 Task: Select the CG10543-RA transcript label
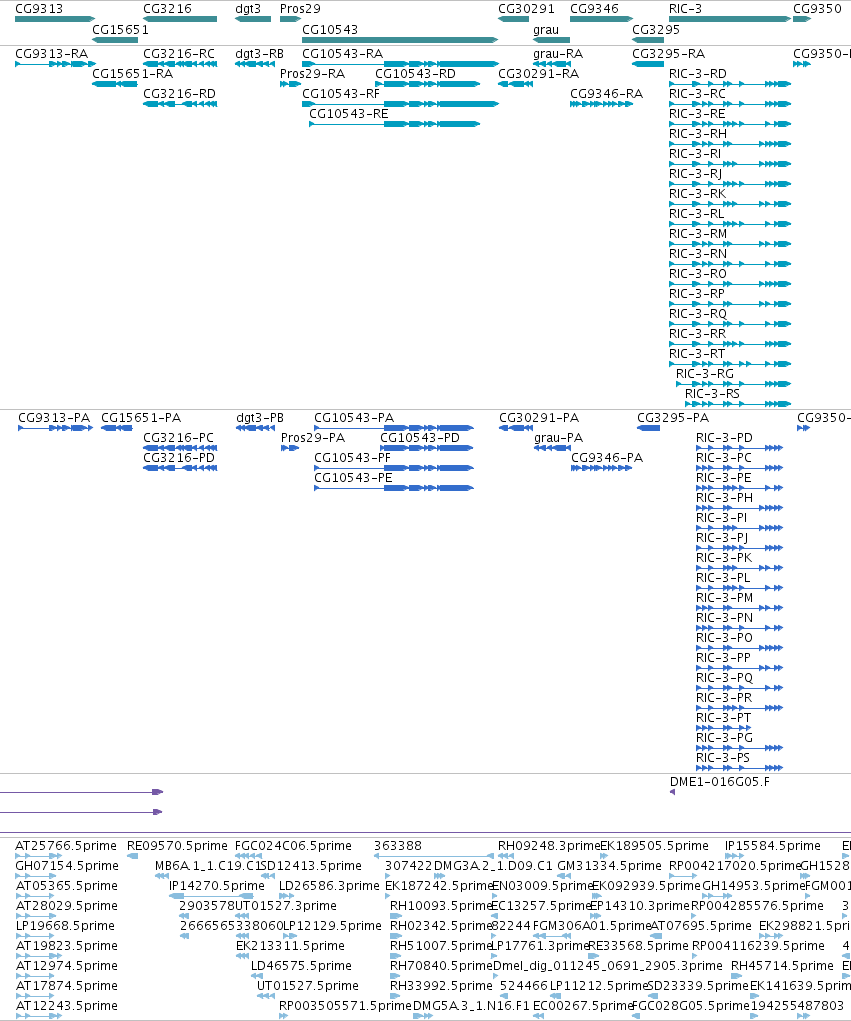coord(342,53)
